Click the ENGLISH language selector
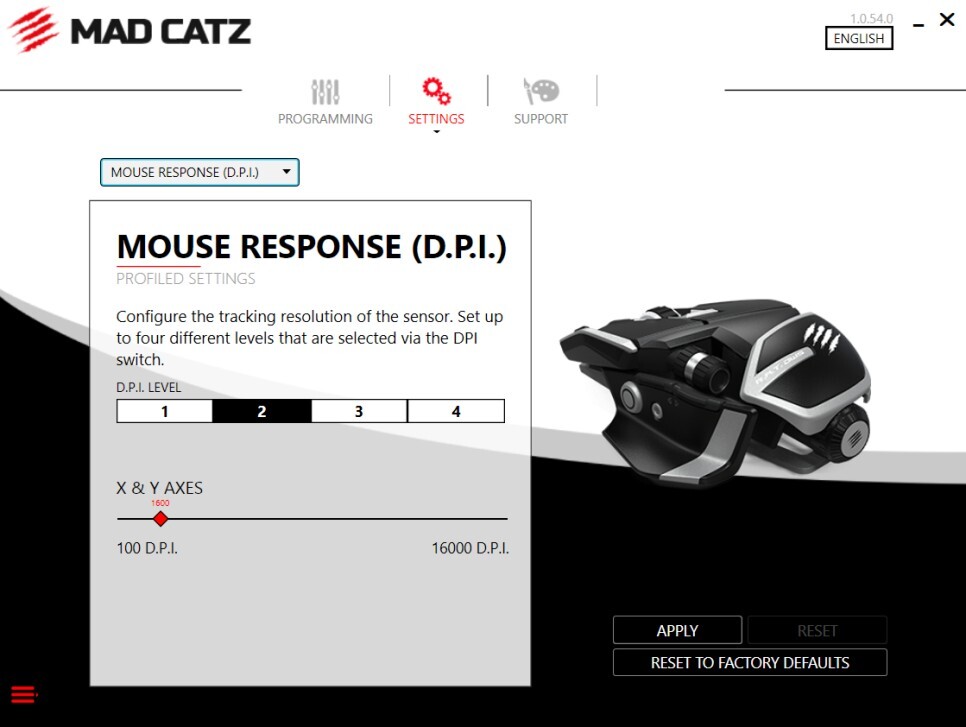The image size is (966, 727). (859, 38)
